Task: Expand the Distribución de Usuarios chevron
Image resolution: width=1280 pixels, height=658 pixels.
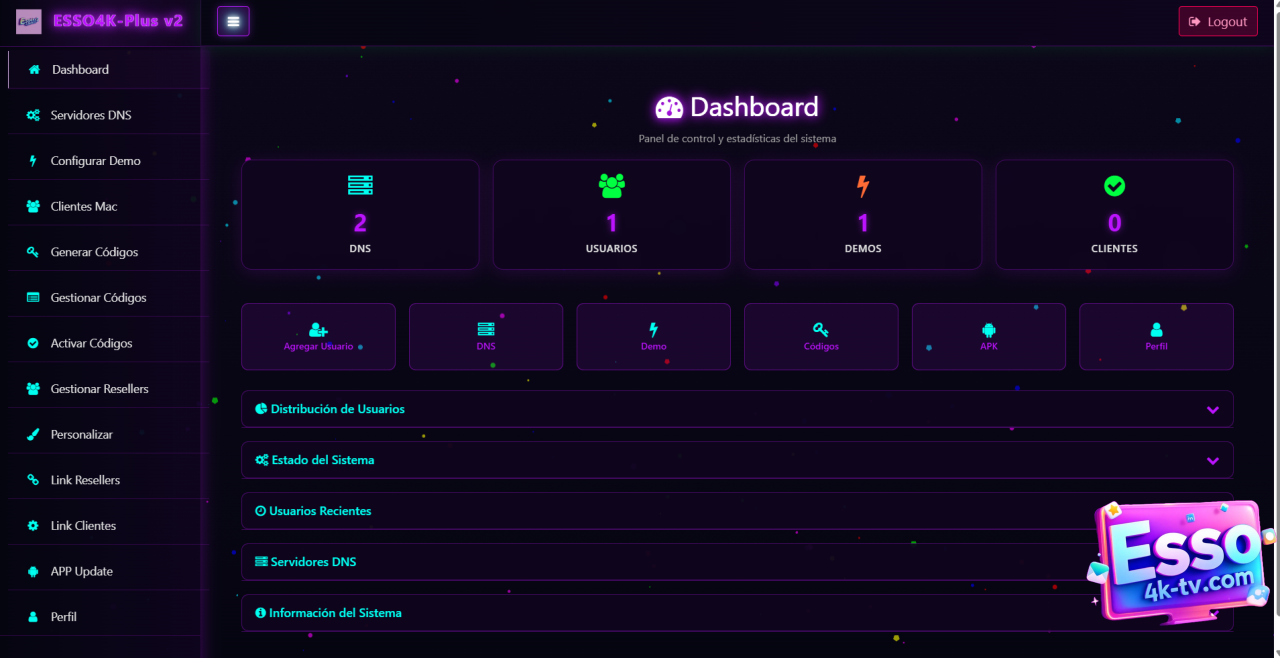Action: click(1212, 410)
